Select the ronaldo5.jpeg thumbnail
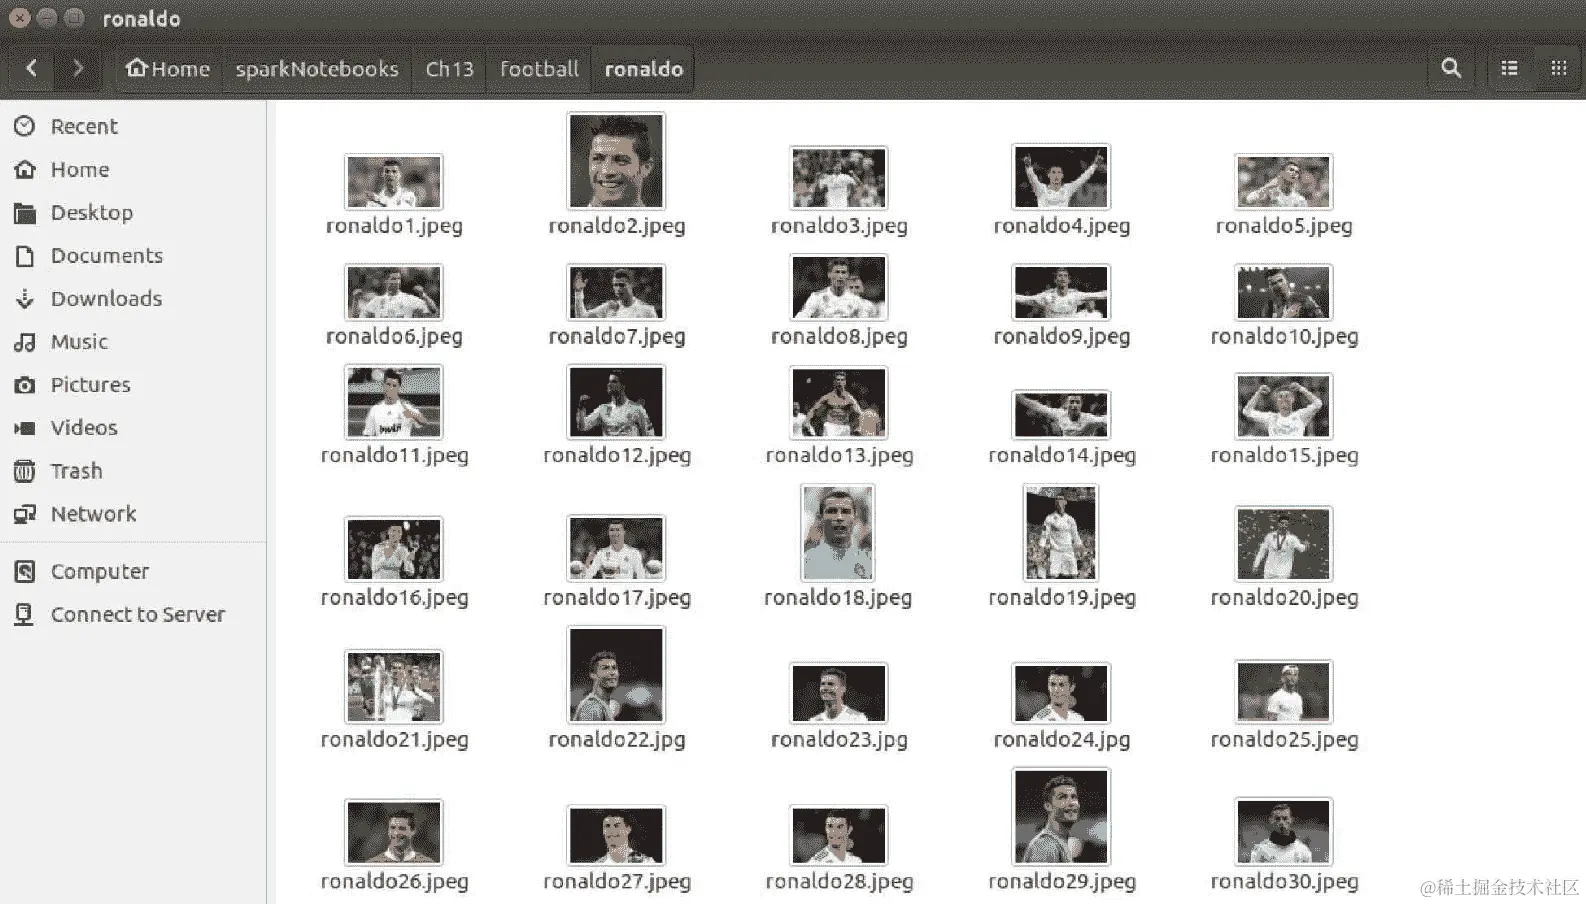 [1283, 182]
